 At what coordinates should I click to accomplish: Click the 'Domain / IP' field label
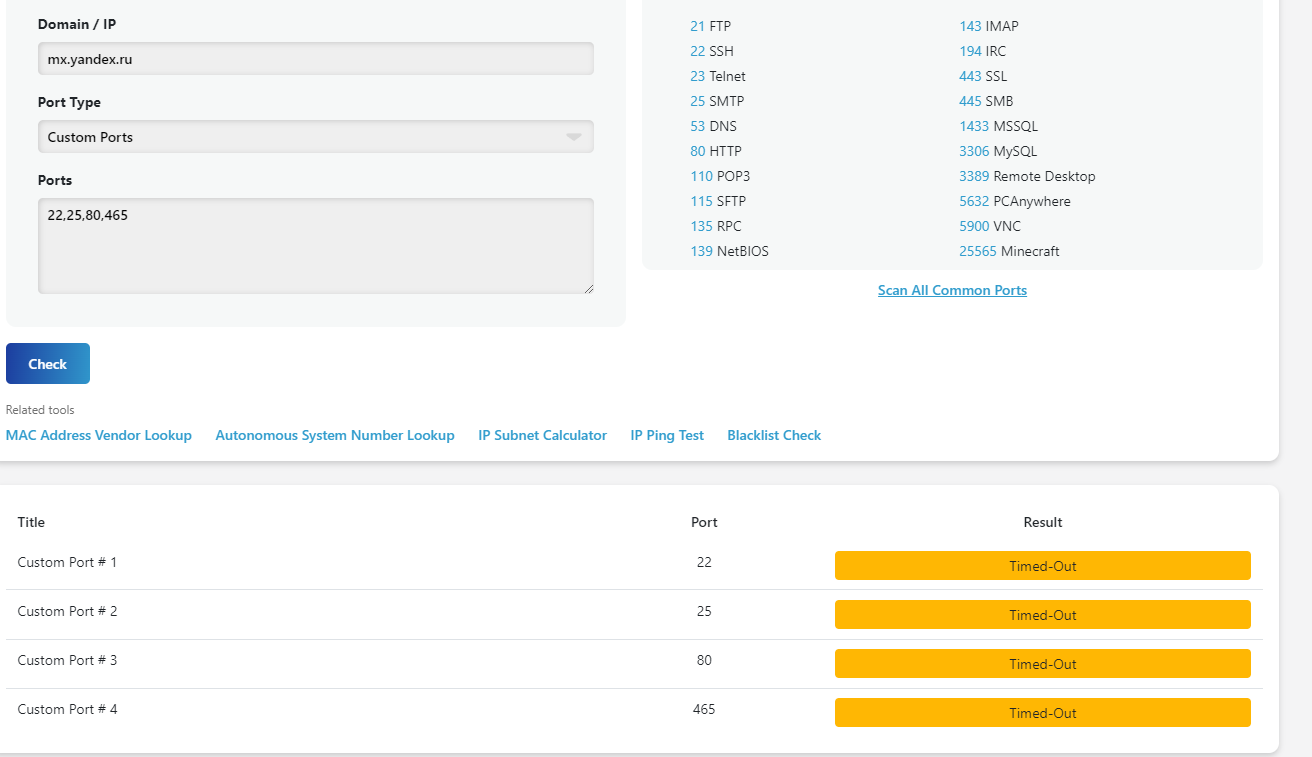[77, 23]
